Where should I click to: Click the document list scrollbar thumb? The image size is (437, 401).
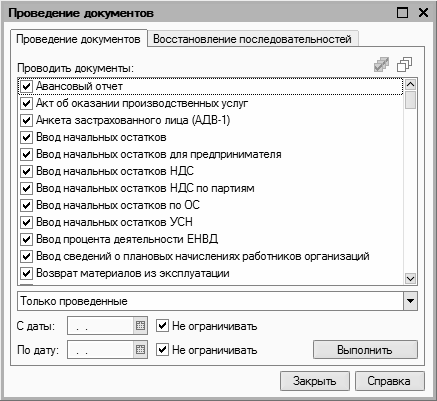410,100
